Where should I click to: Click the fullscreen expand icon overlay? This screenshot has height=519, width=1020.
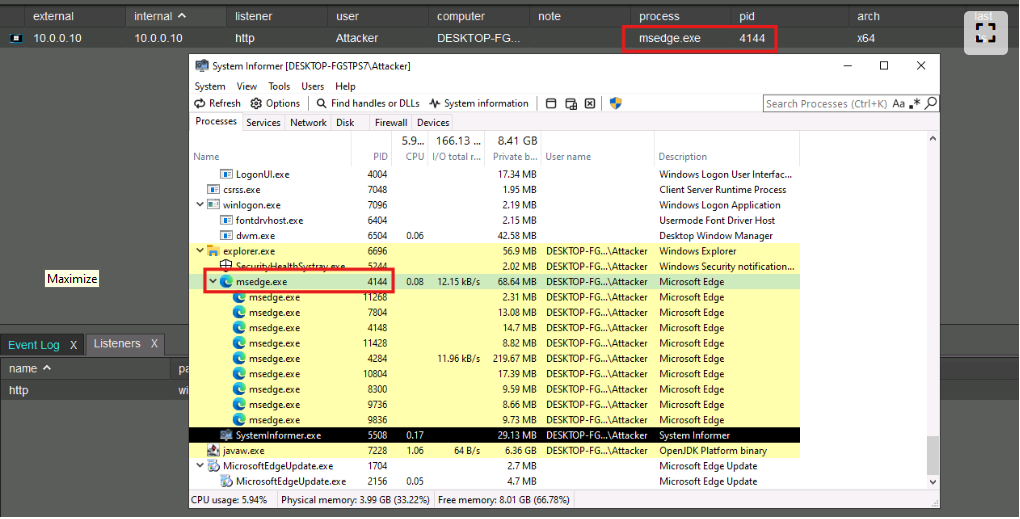(x=986, y=33)
